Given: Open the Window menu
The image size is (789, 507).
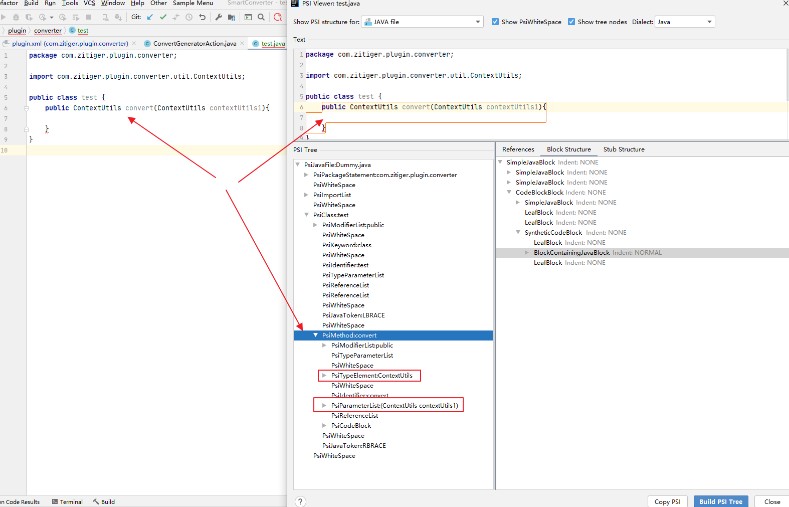Looking at the screenshot, I should 113,3.
